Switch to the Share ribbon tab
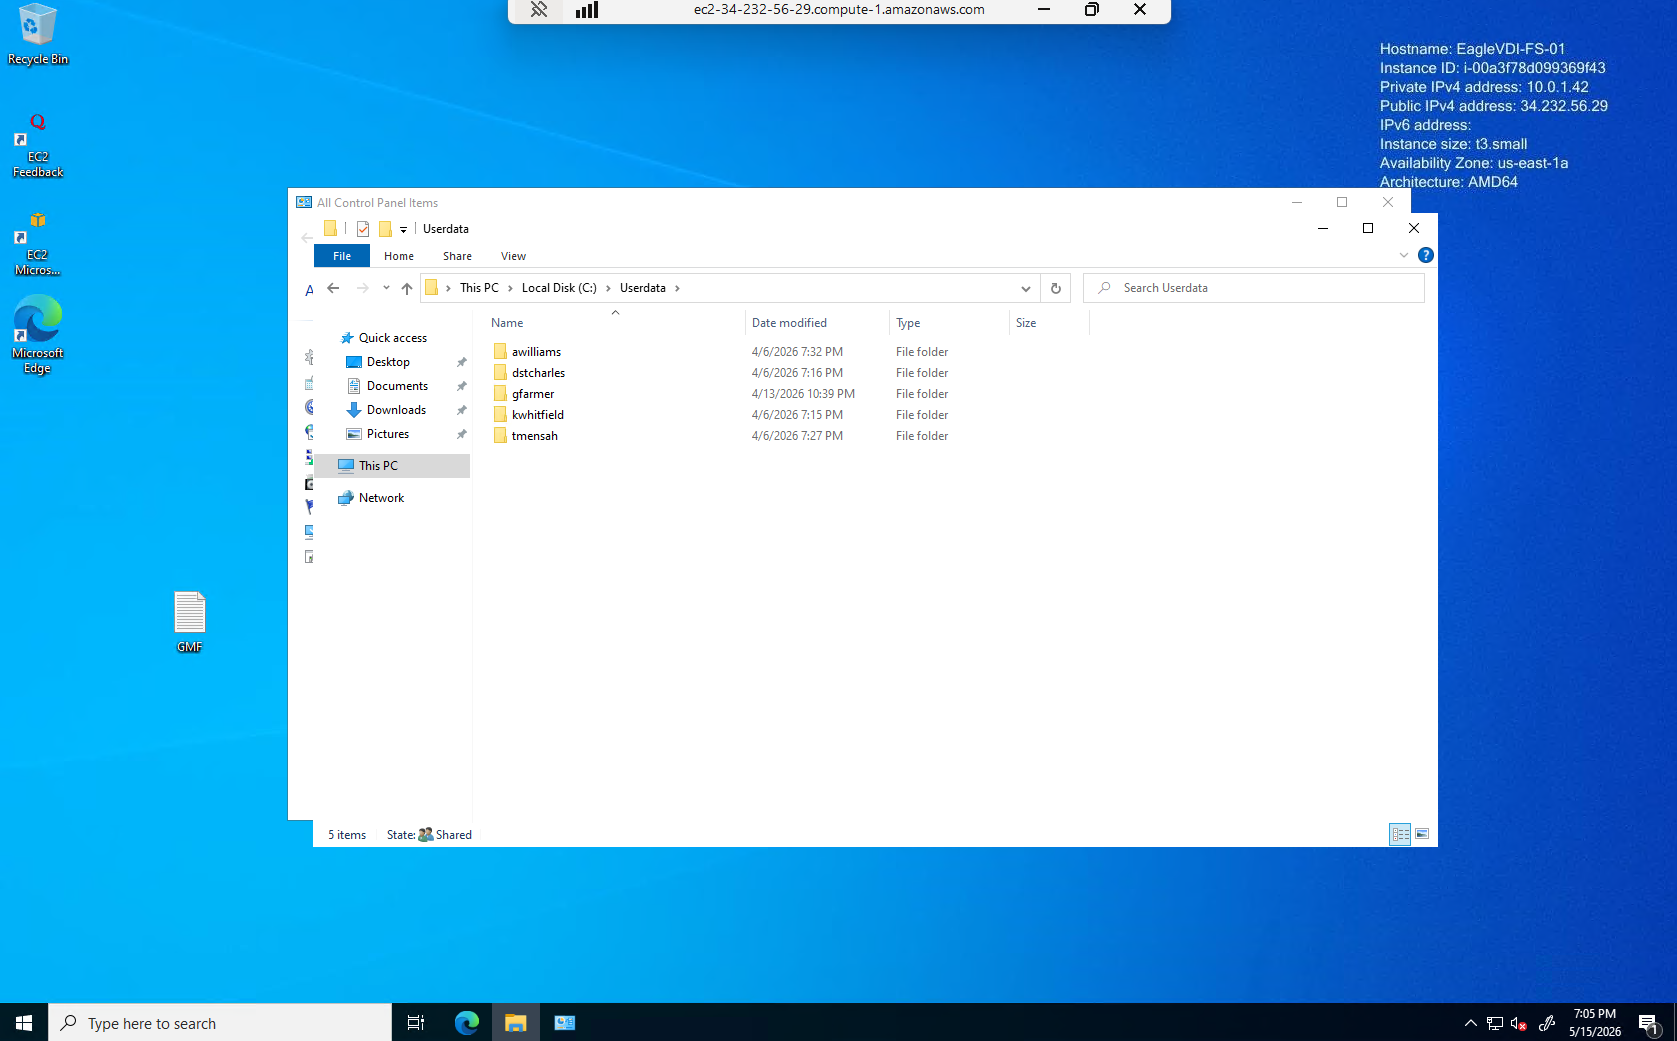Screen dimensions: 1677x1041 point(457,256)
